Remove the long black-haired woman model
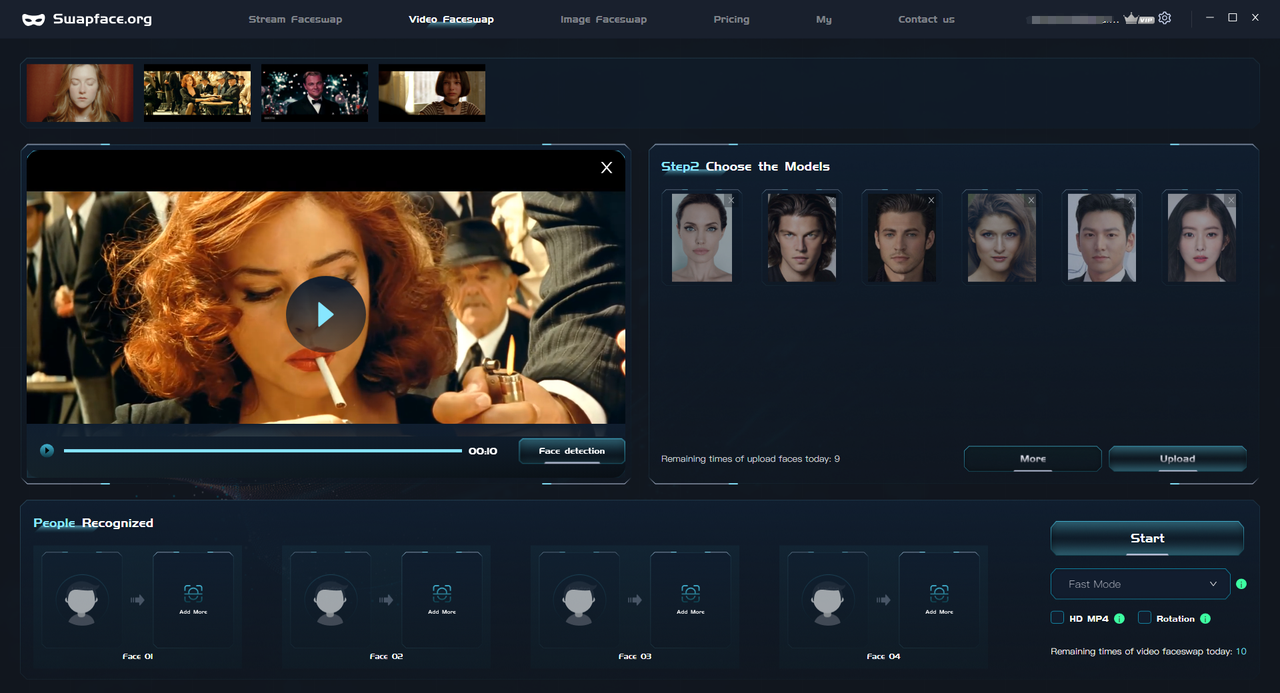 coord(1231,200)
